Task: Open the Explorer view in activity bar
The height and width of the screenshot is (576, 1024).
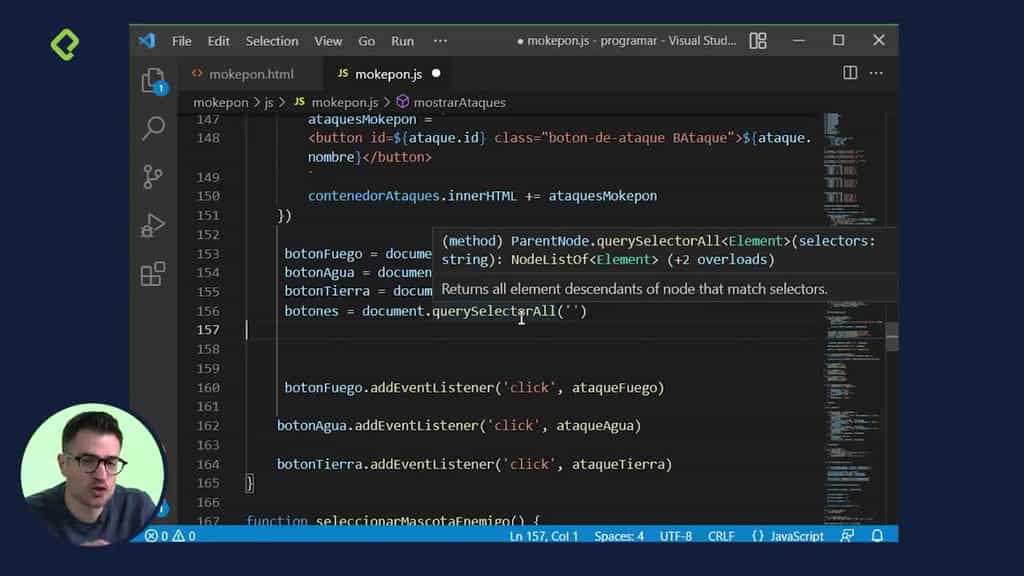Action: [x=154, y=79]
